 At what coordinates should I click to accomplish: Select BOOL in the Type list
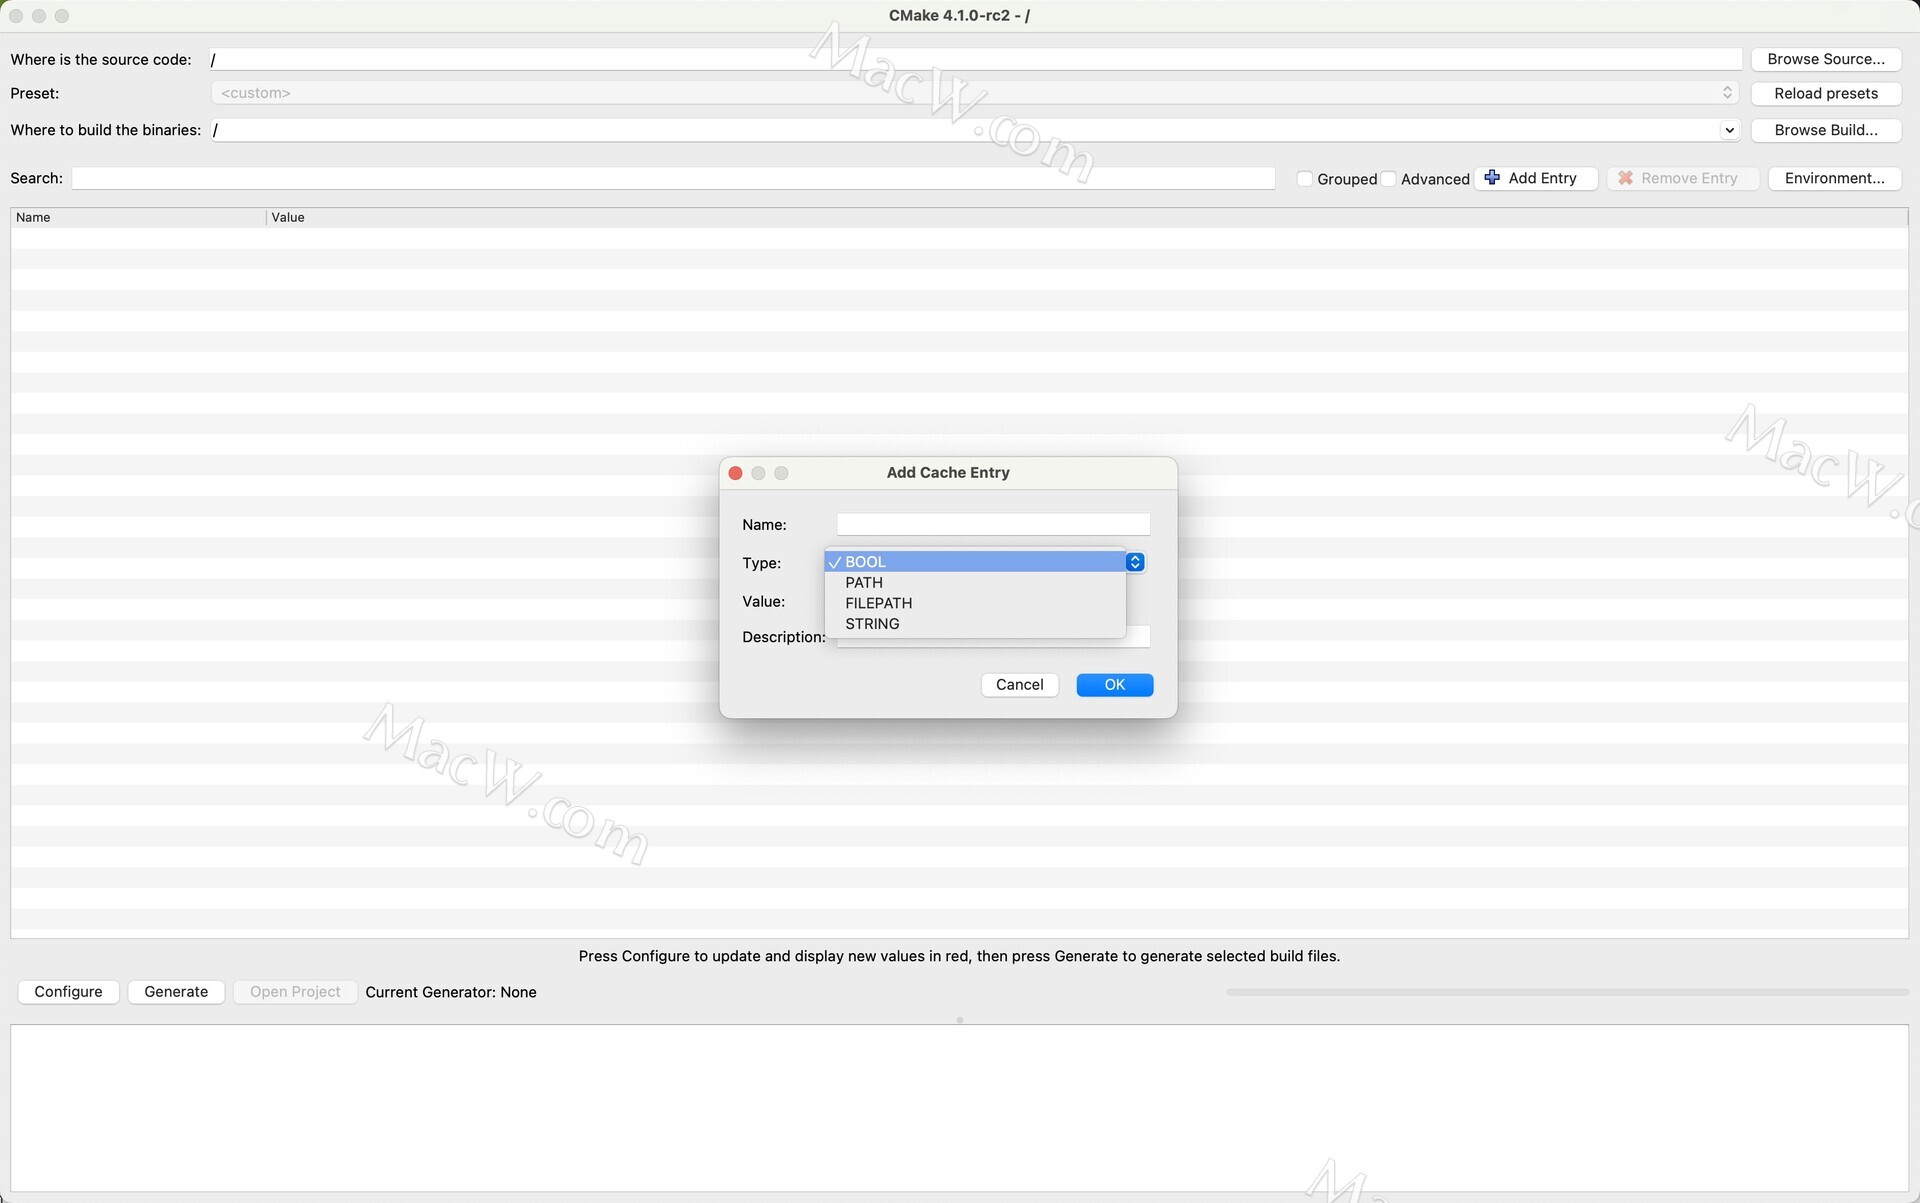pos(975,562)
